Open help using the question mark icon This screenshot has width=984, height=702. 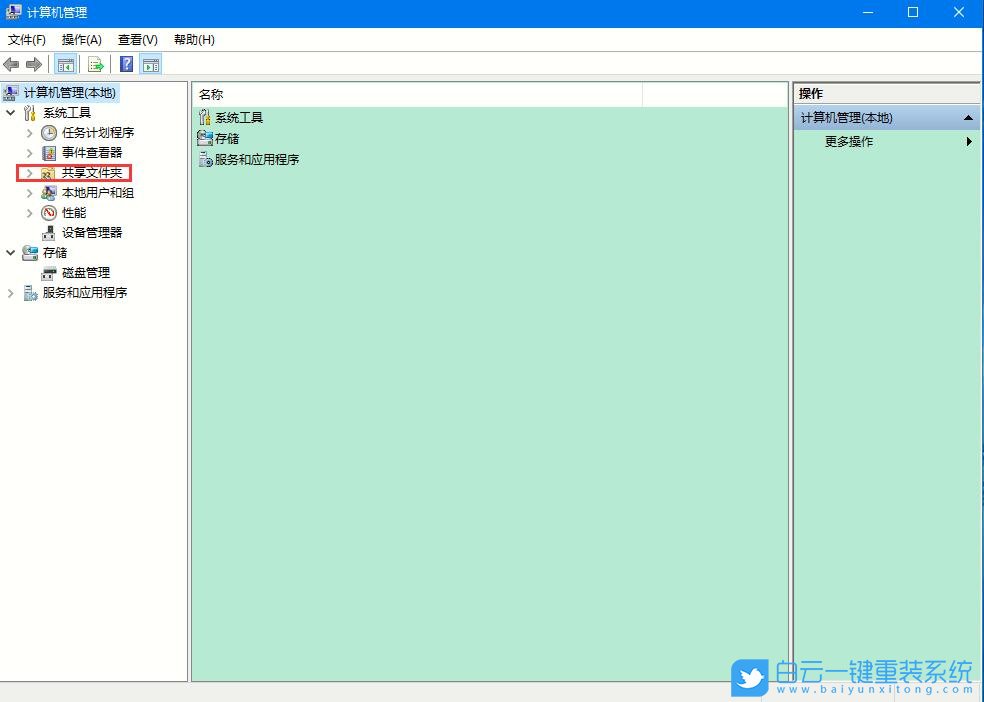pyautogui.click(x=125, y=64)
